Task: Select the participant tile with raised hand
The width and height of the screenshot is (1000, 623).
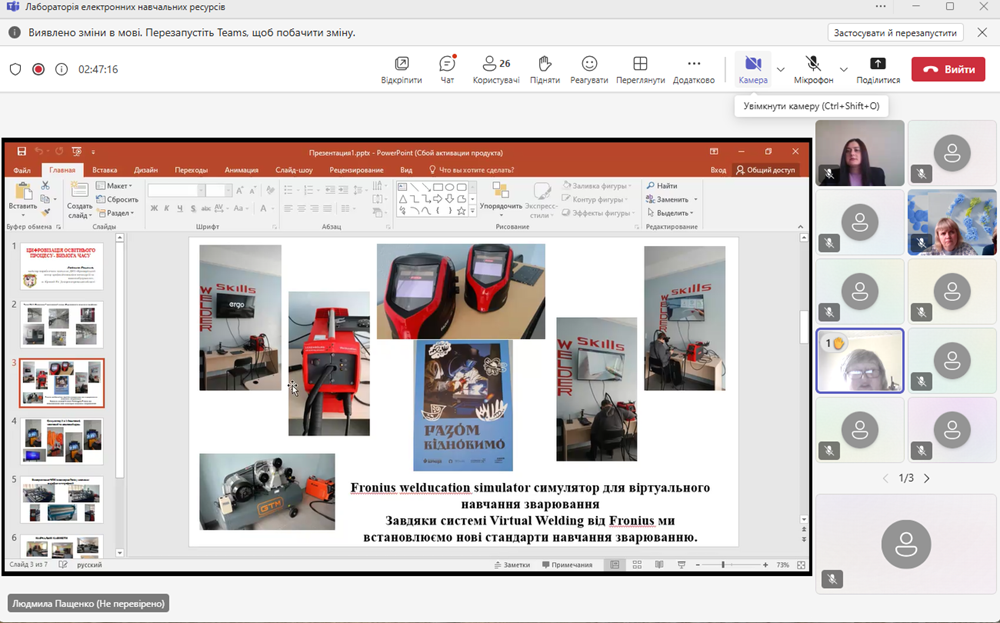Action: pos(860,360)
